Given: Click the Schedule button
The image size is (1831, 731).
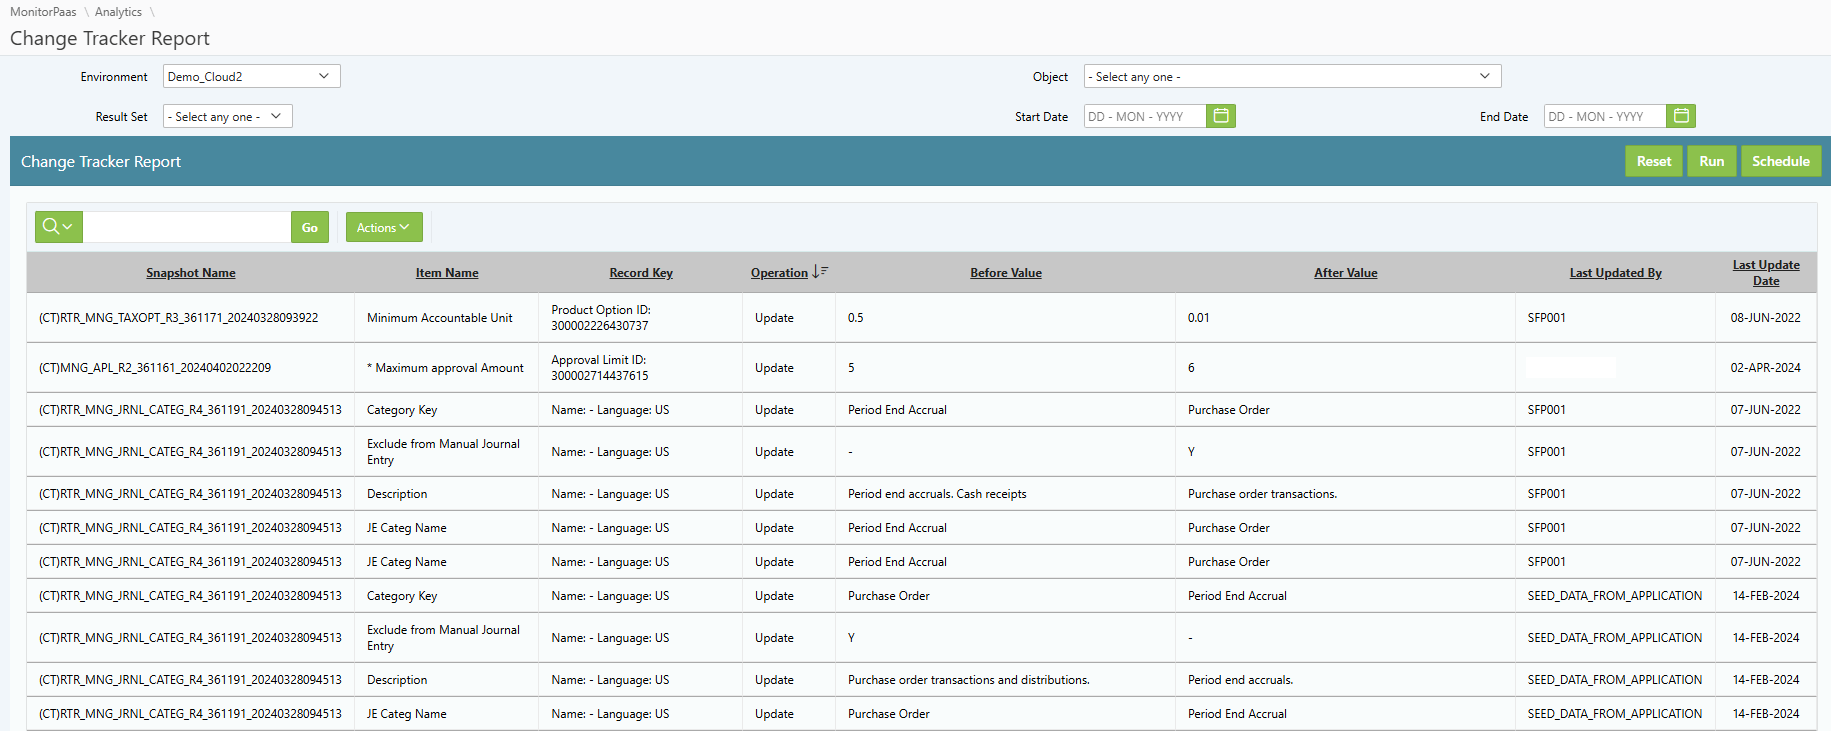Looking at the screenshot, I should (1780, 161).
